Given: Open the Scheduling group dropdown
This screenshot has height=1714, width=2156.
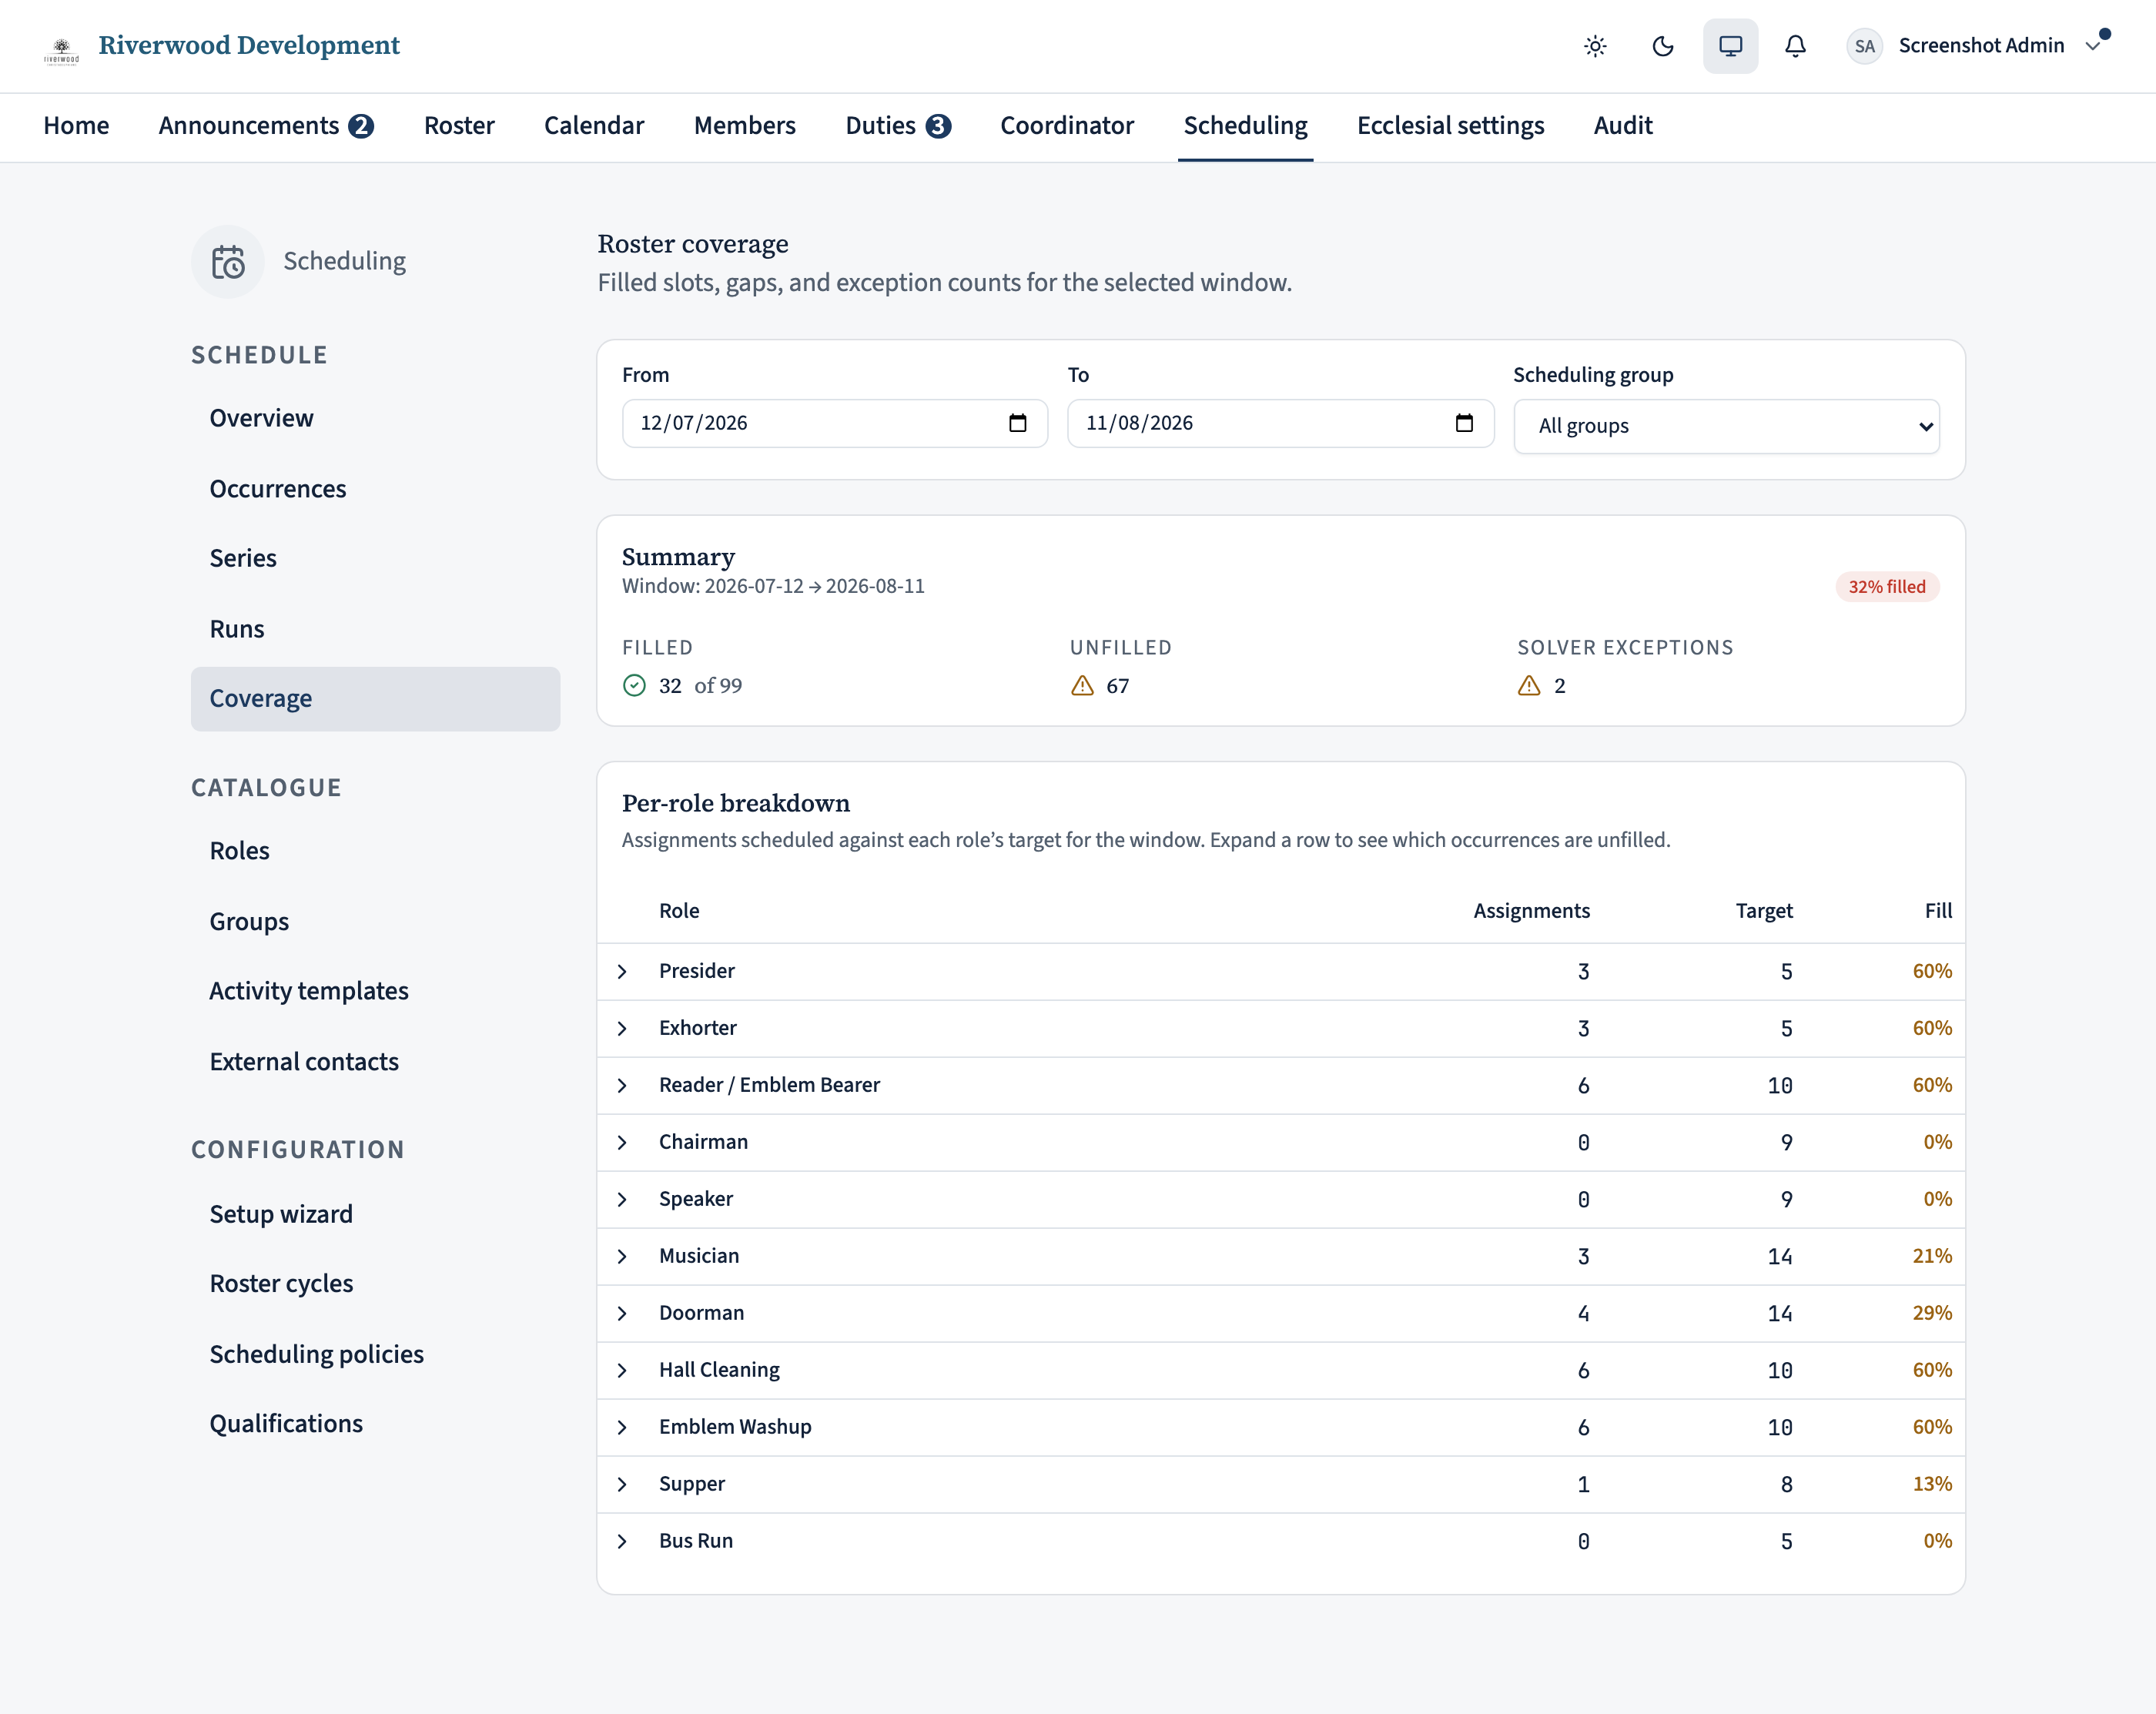Looking at the screenshot, I should coord(1726,426).
